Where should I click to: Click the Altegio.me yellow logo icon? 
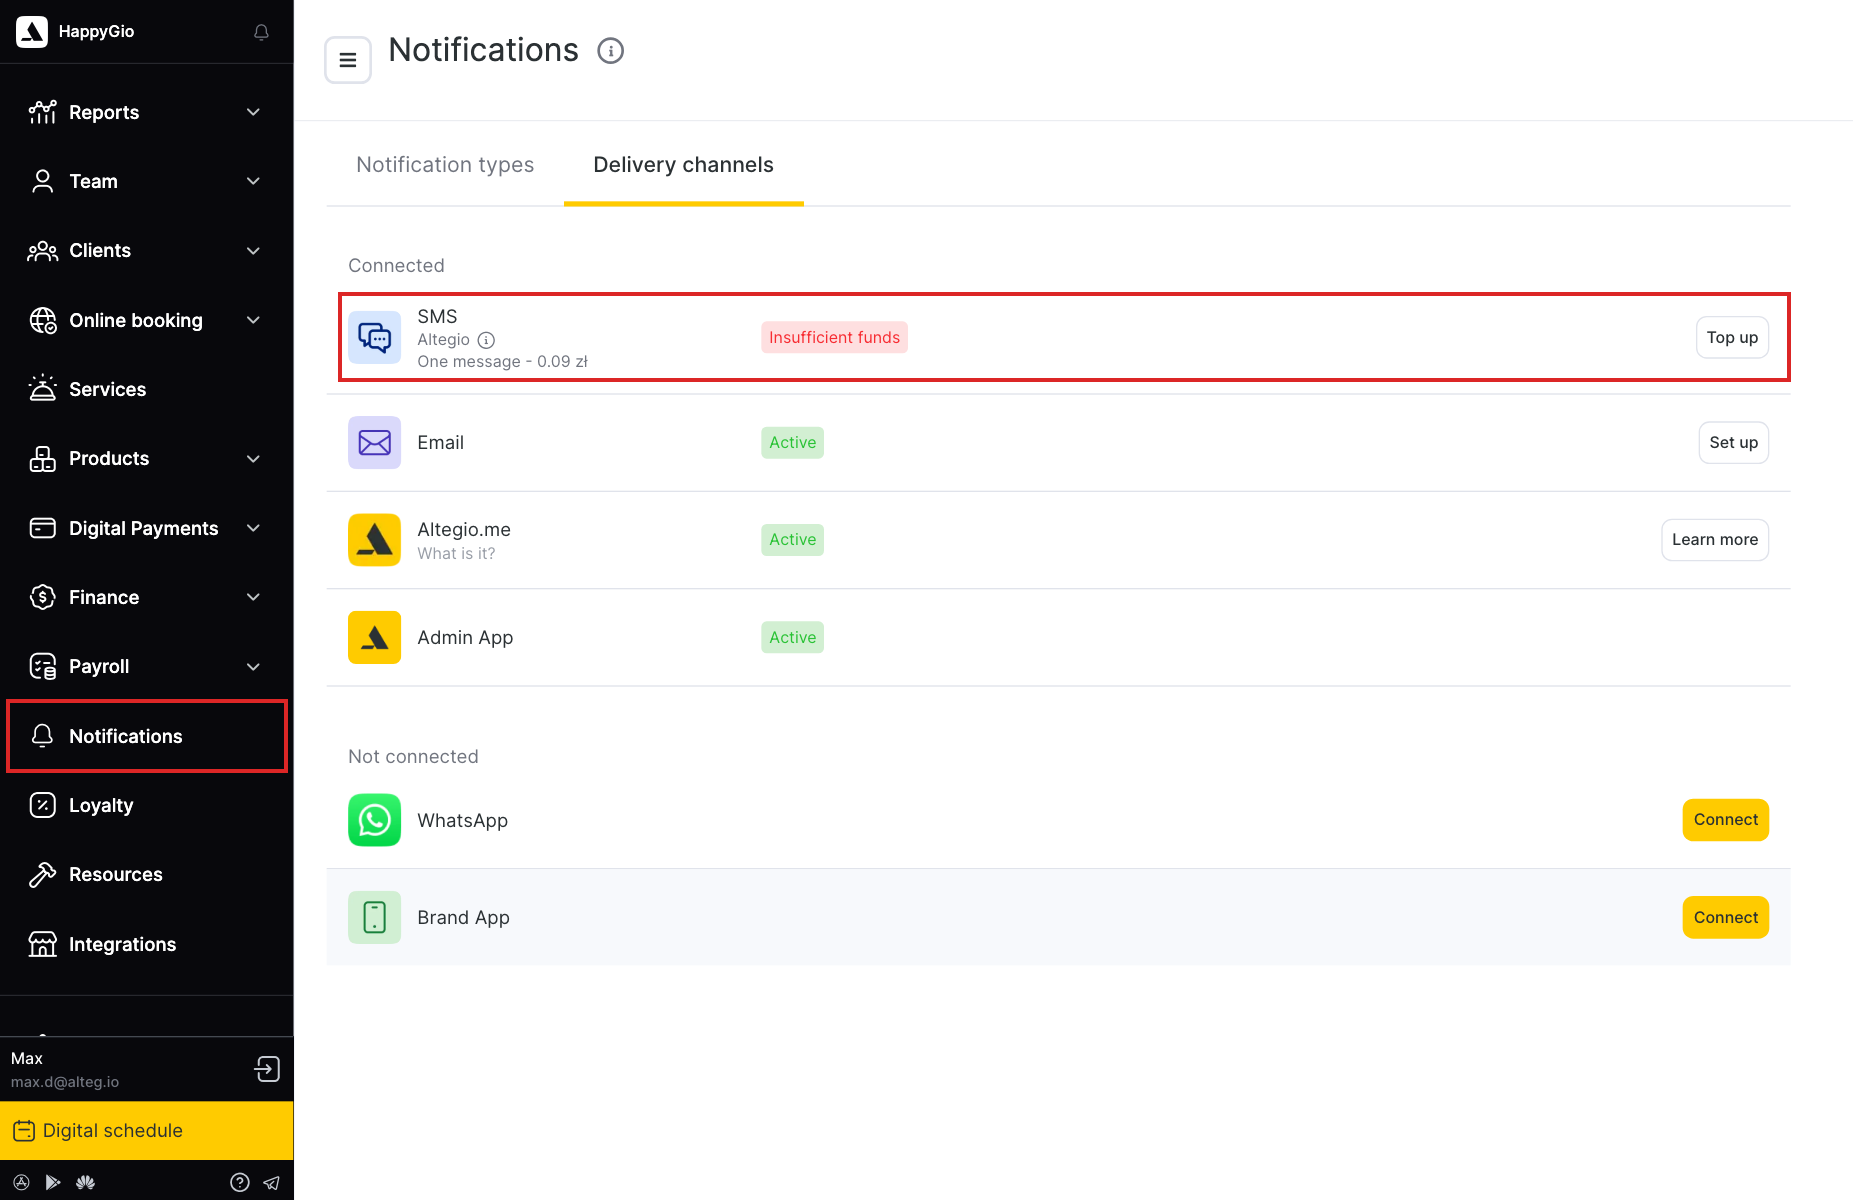[374, 540]
